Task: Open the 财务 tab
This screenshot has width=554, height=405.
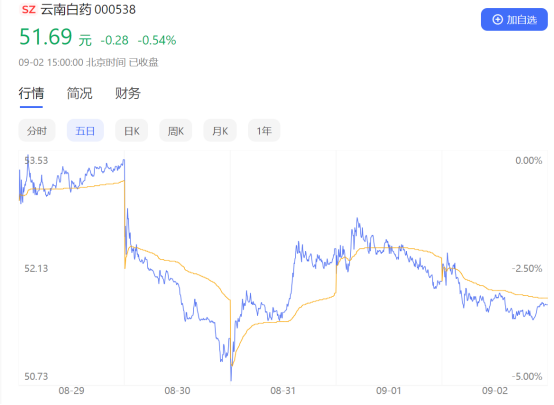Action: (128, 94)
